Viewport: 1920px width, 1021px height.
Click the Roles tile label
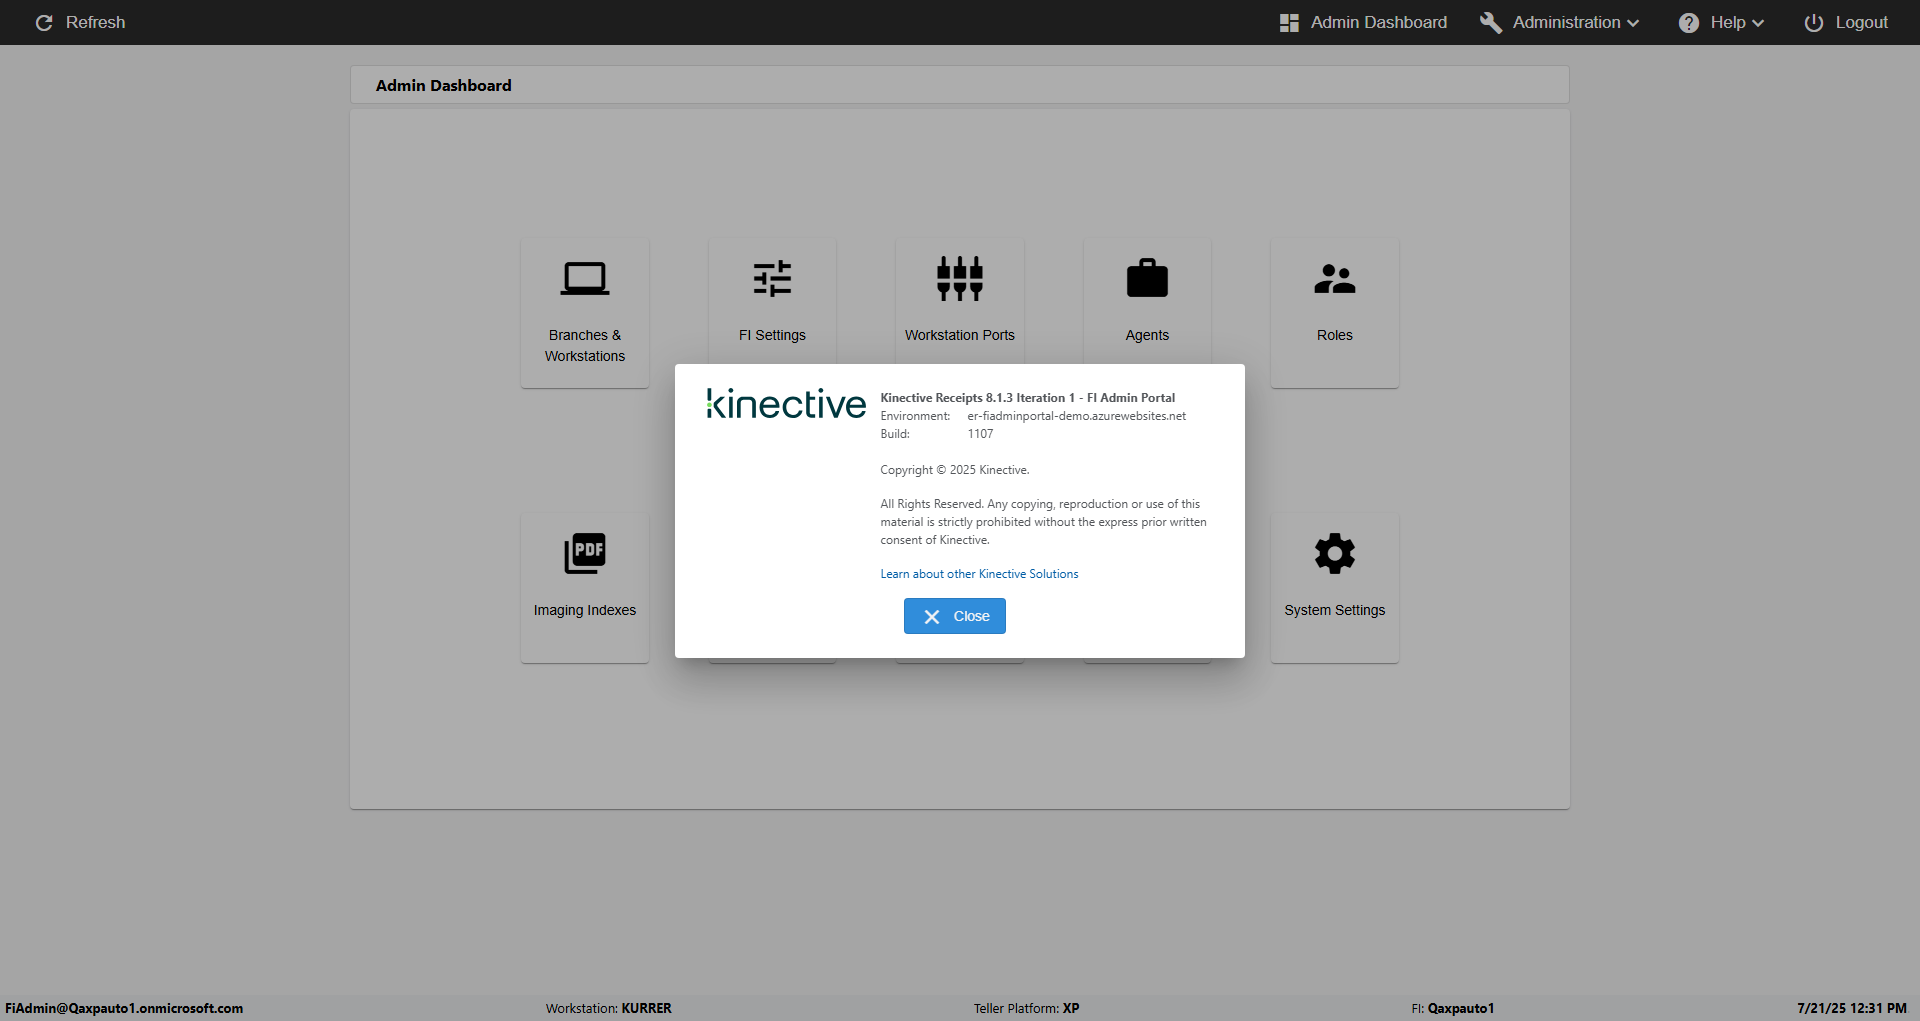[x=1335, y=335]
